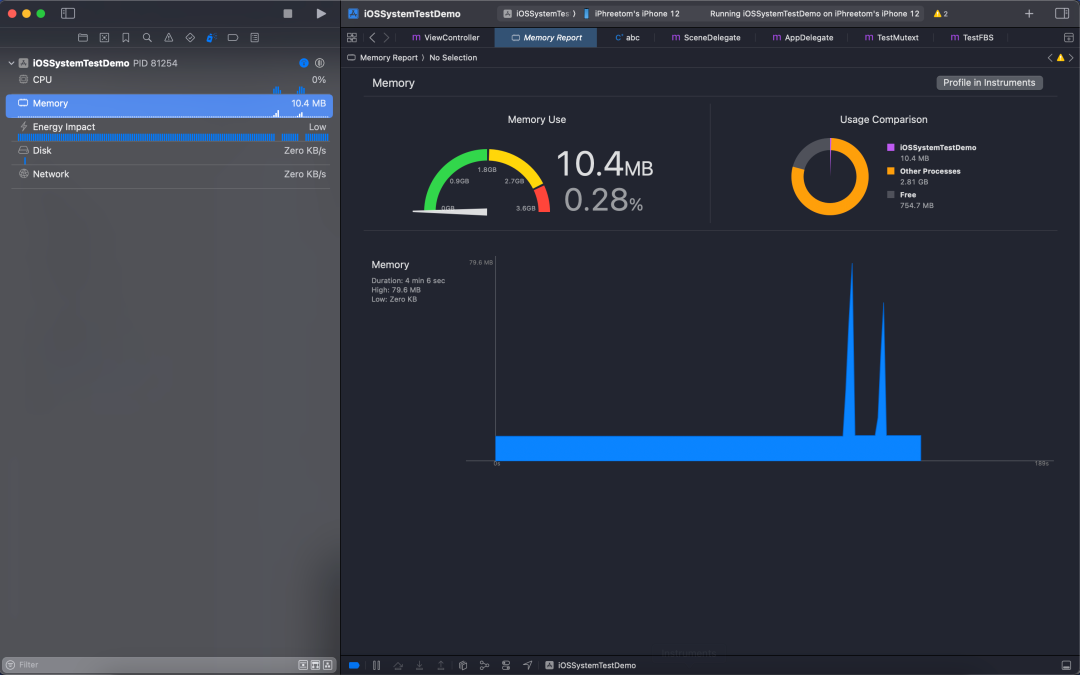
Task: Select the Memory gauge row
Action: coord(169,105)
